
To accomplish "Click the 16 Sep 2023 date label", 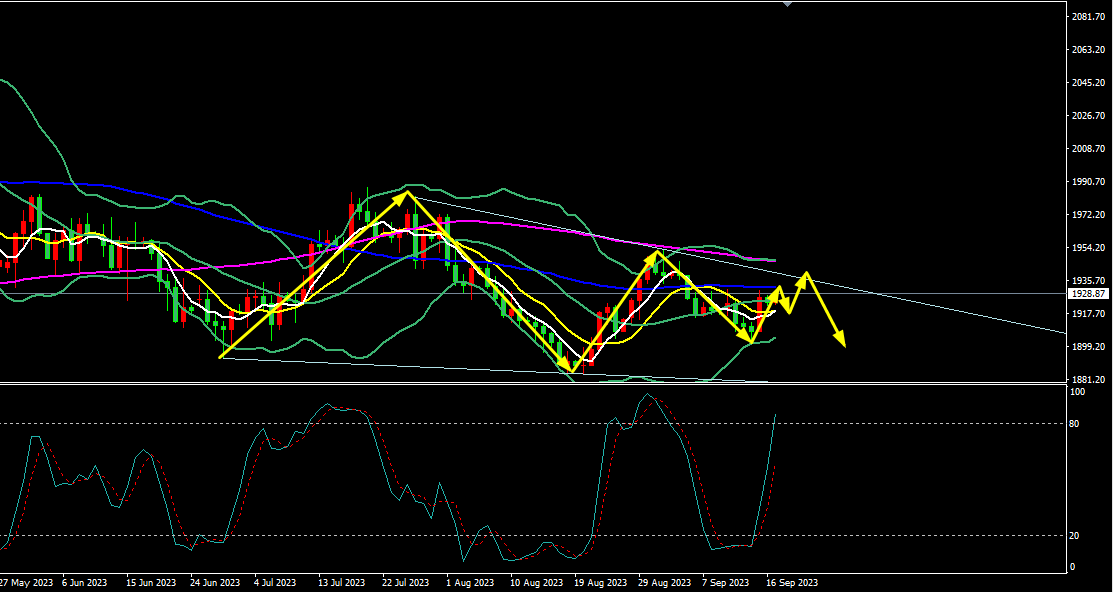I will (792, 583).
